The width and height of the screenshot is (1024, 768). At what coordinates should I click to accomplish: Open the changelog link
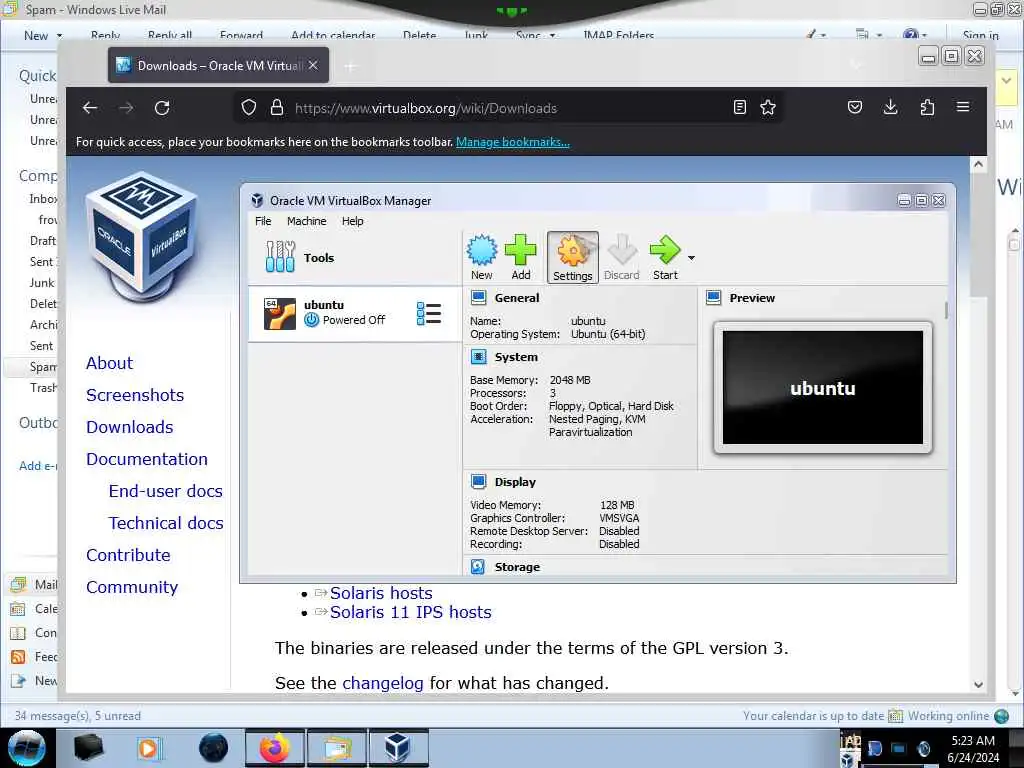[x=383, y=683]
